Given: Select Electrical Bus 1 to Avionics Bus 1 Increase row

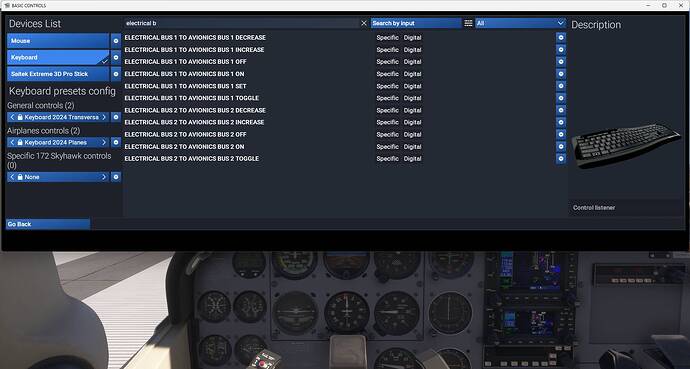Looking at the screenshot, I should (345, 50).
